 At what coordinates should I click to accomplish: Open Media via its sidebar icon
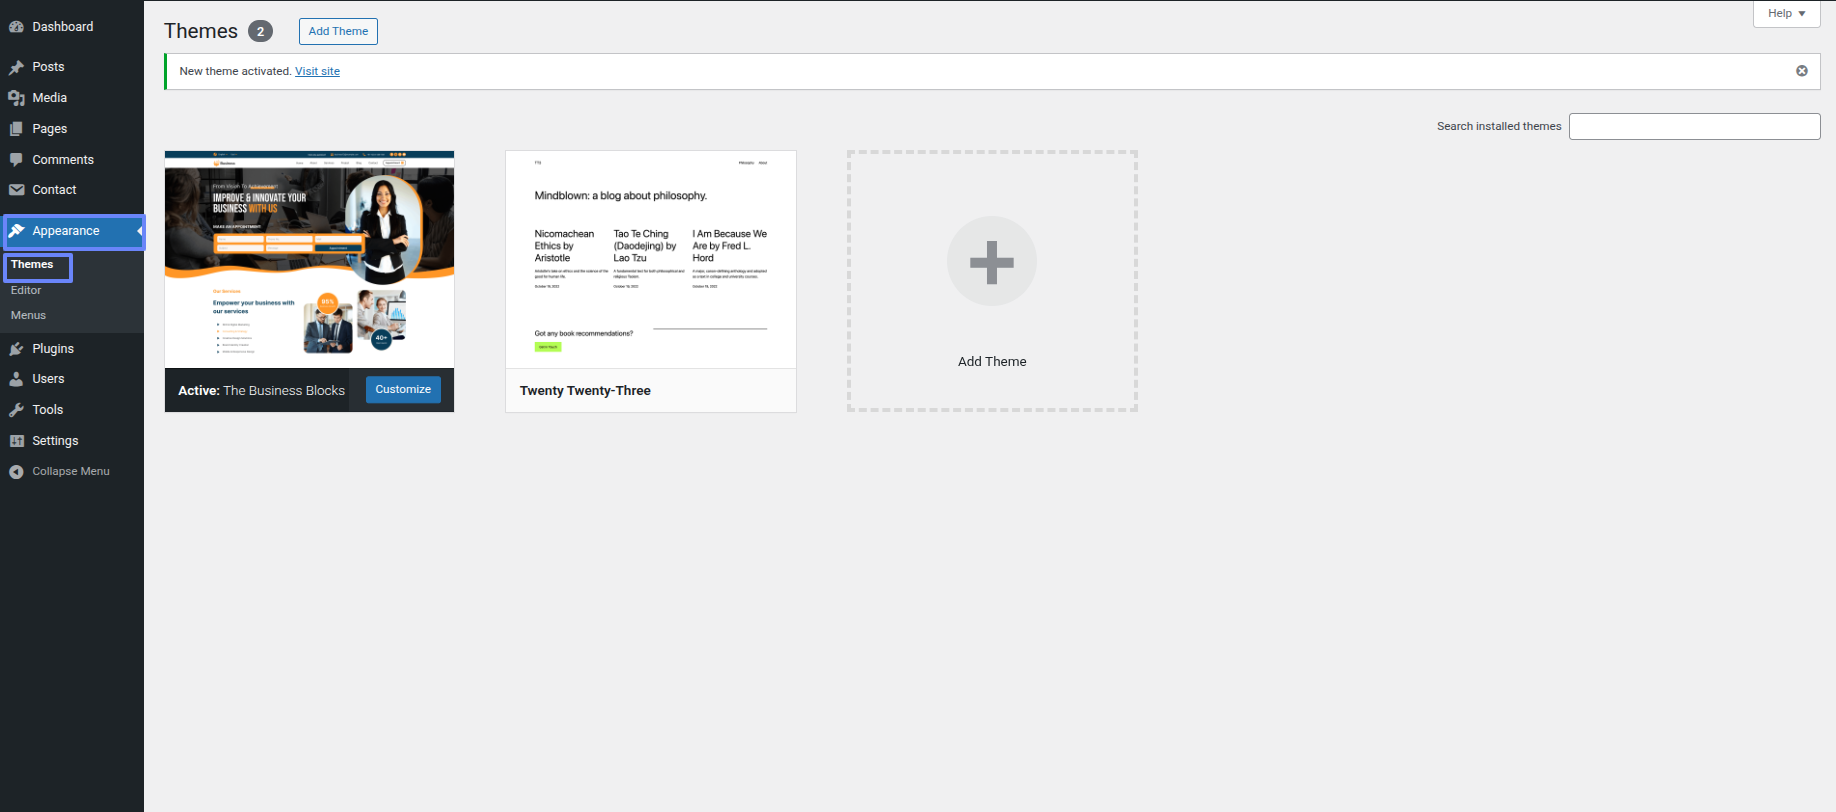tap(16, 98)
